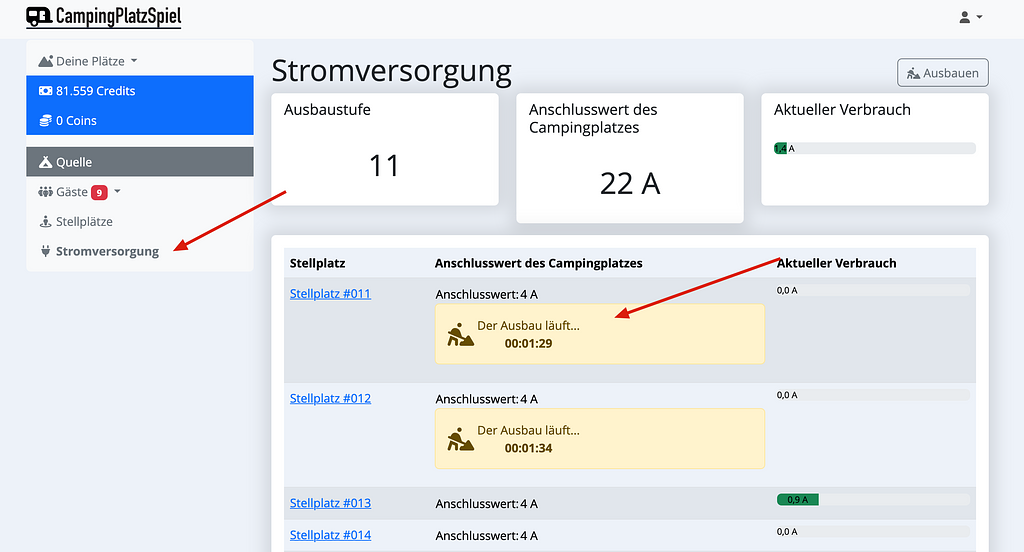Click the Stromversorgung plug icon
The height and width of the screenshot is (552, 1024).
pyautogui.click(x=45, y=252)
